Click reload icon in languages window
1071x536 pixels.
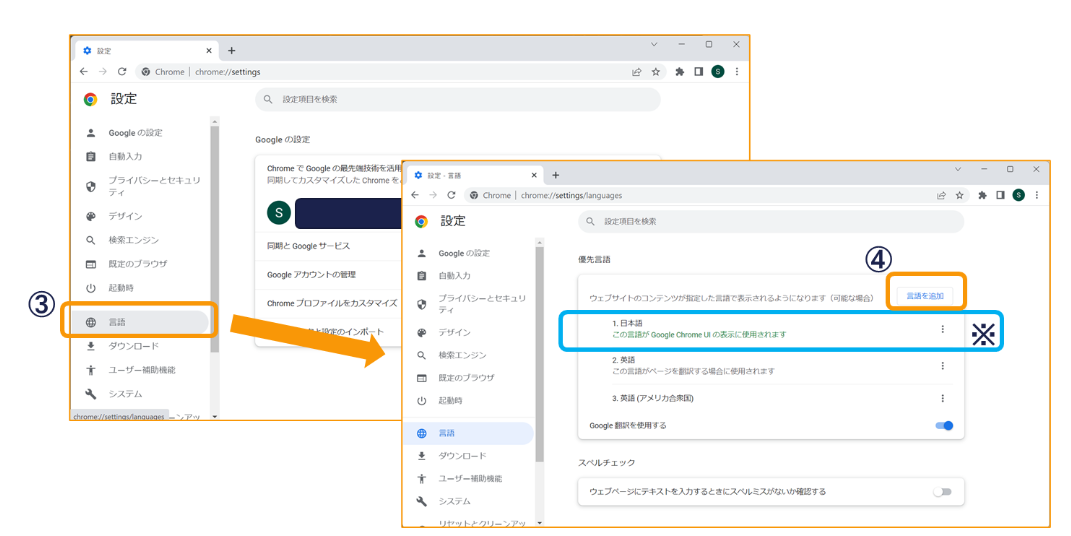click(x=451, y=195)
